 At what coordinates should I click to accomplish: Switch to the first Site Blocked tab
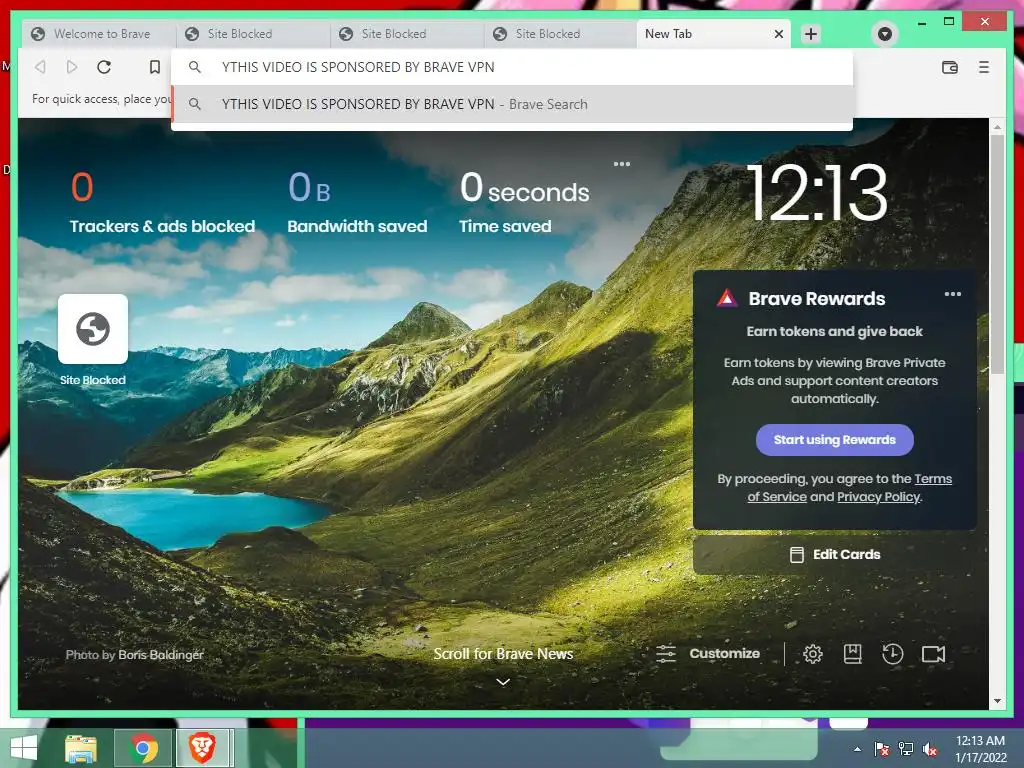253,34
